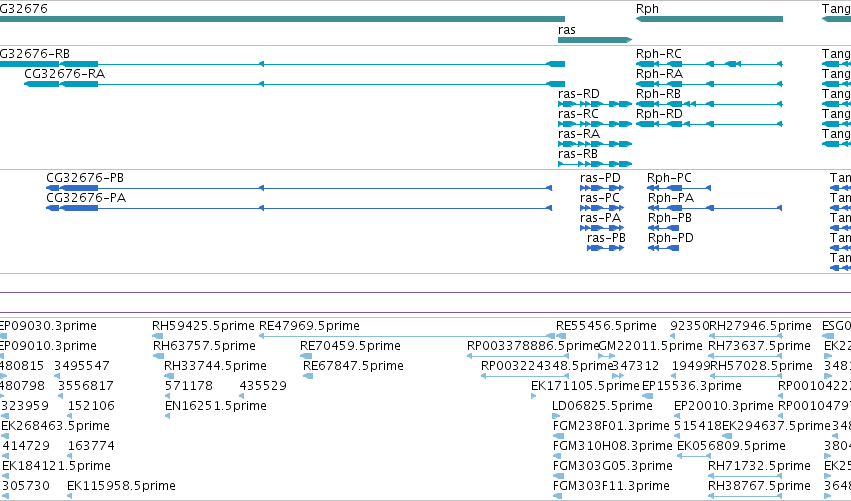Click the teal ras gene arrow bar

[595, 40]
